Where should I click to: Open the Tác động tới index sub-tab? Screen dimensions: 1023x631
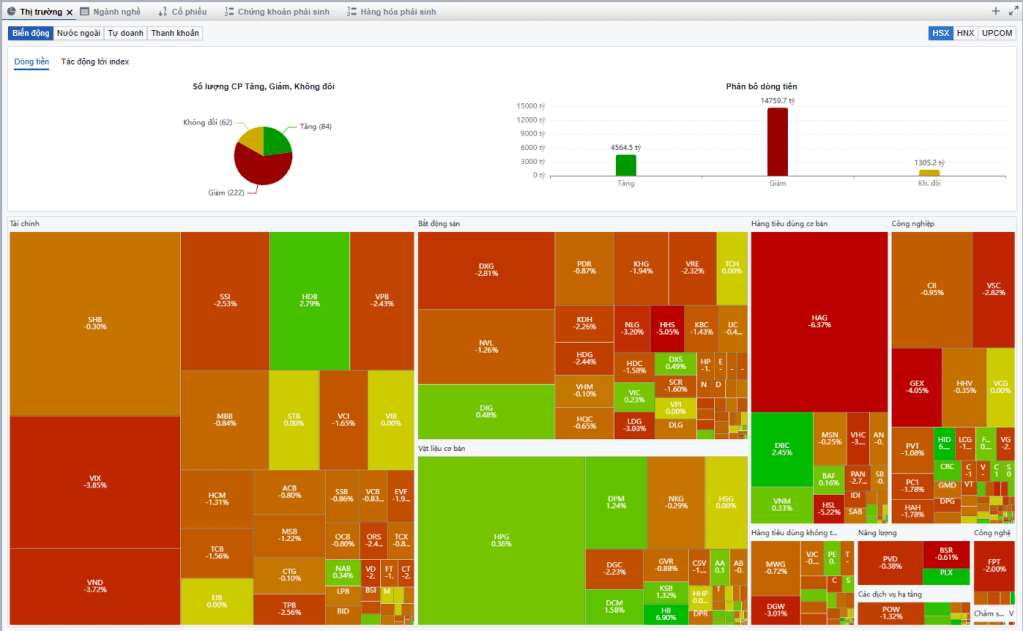(x=95, y=62)
